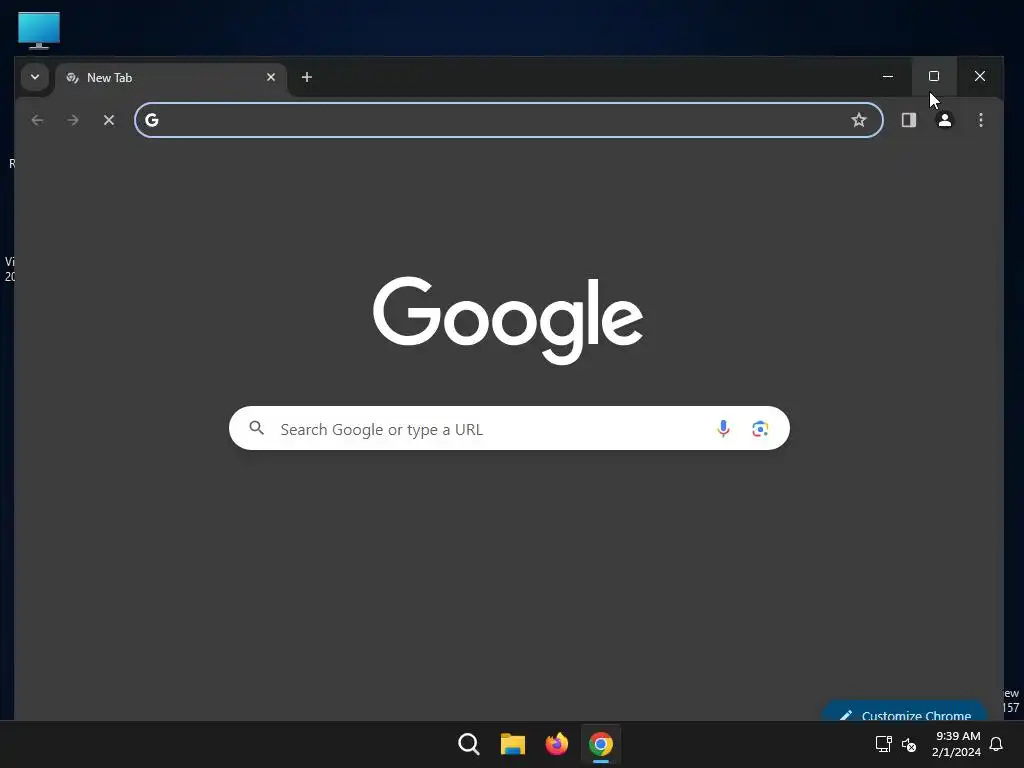Screen dimensions: 1024x768
Task: Switch to the New Tab tab
Action: coord(171,78)
